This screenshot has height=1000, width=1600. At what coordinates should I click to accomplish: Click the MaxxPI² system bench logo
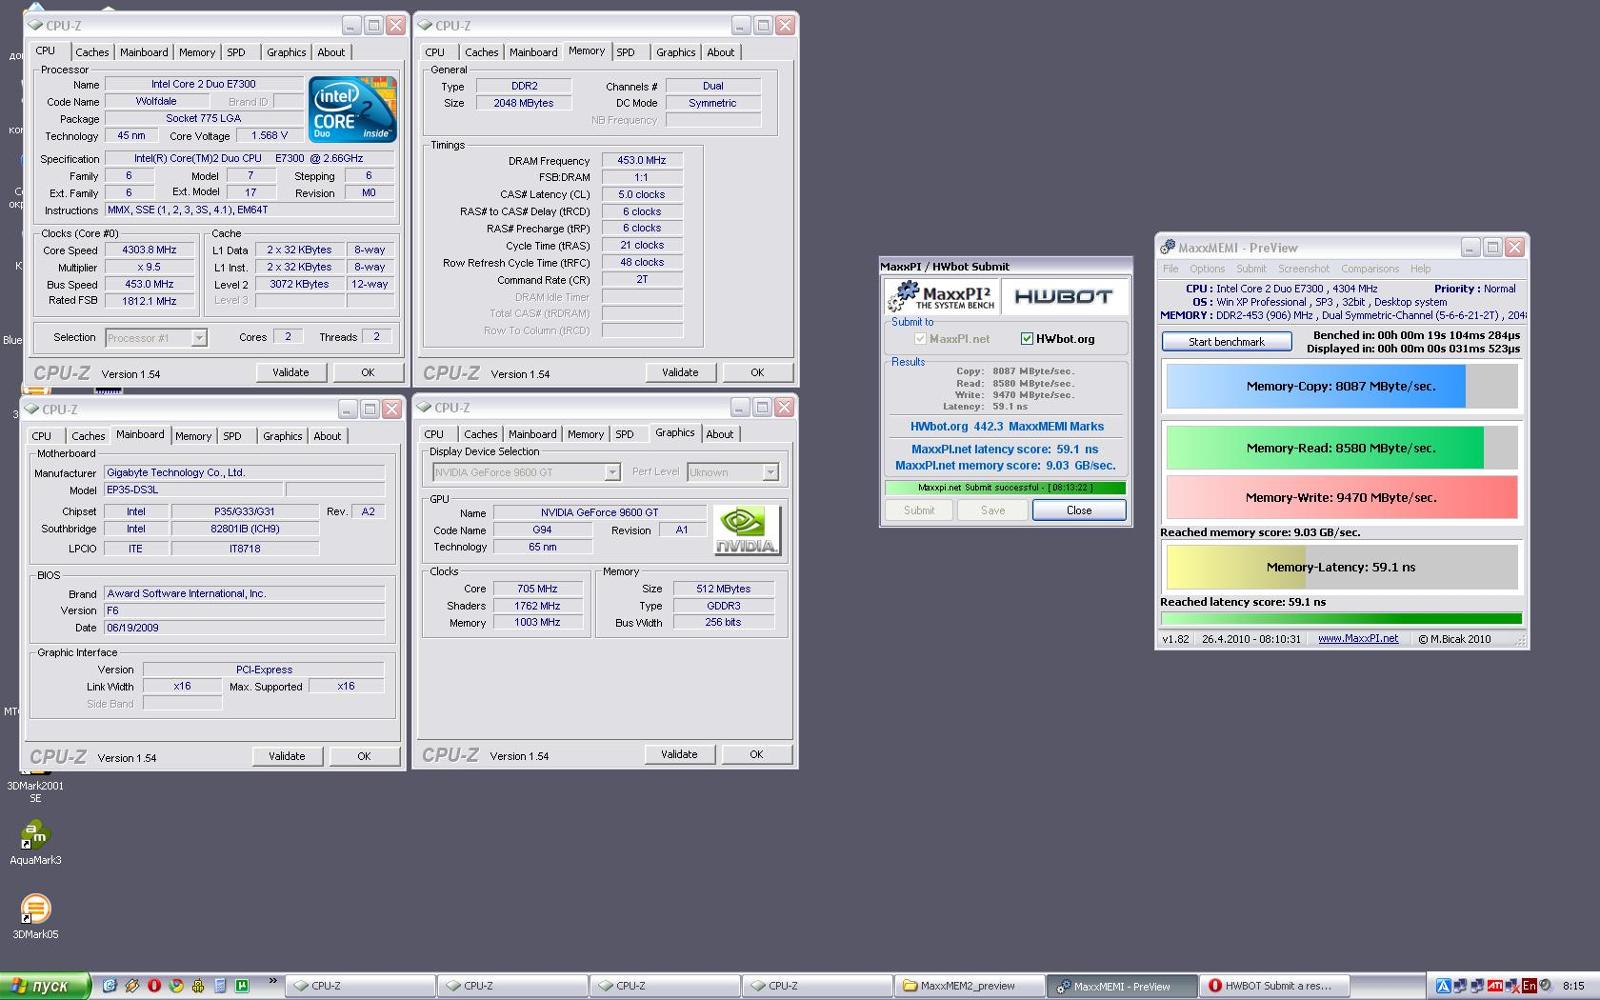tap(941, 296)
